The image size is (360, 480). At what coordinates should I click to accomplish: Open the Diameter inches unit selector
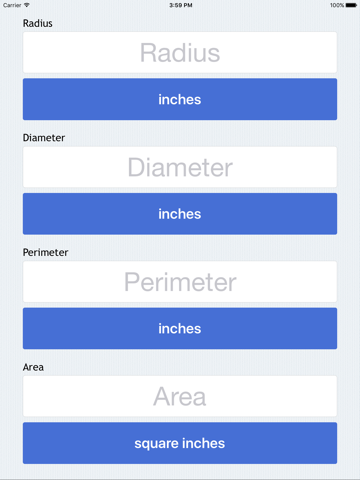pyautogui.click(x=180, y=214)
